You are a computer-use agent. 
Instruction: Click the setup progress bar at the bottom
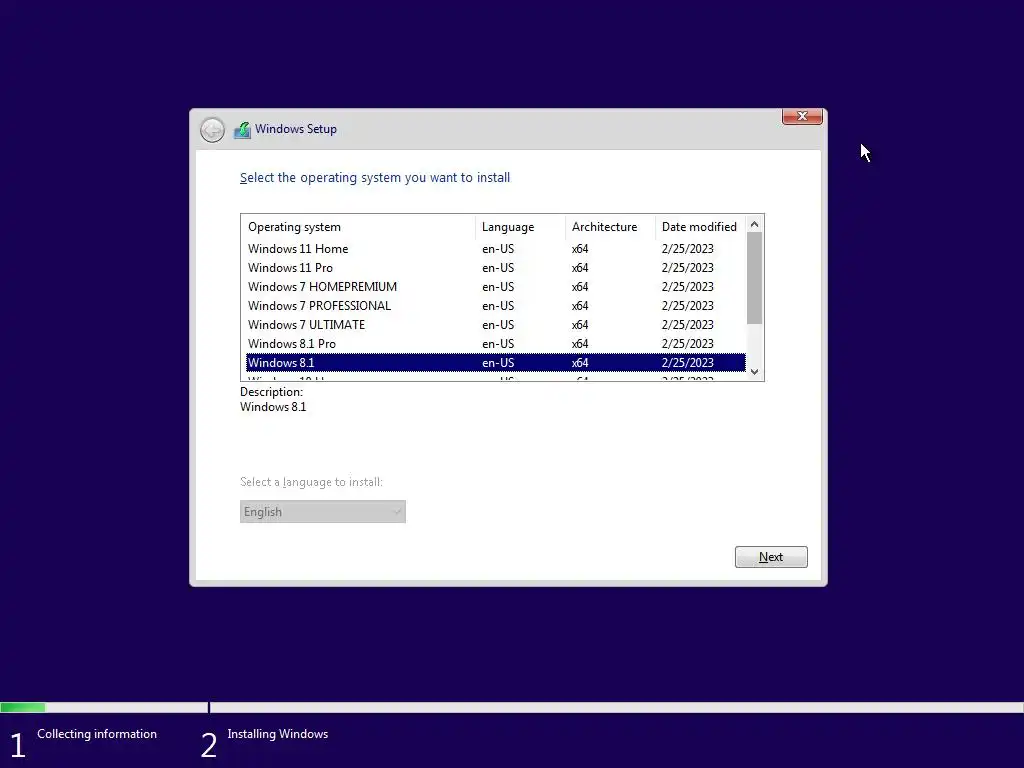(512, 707)
